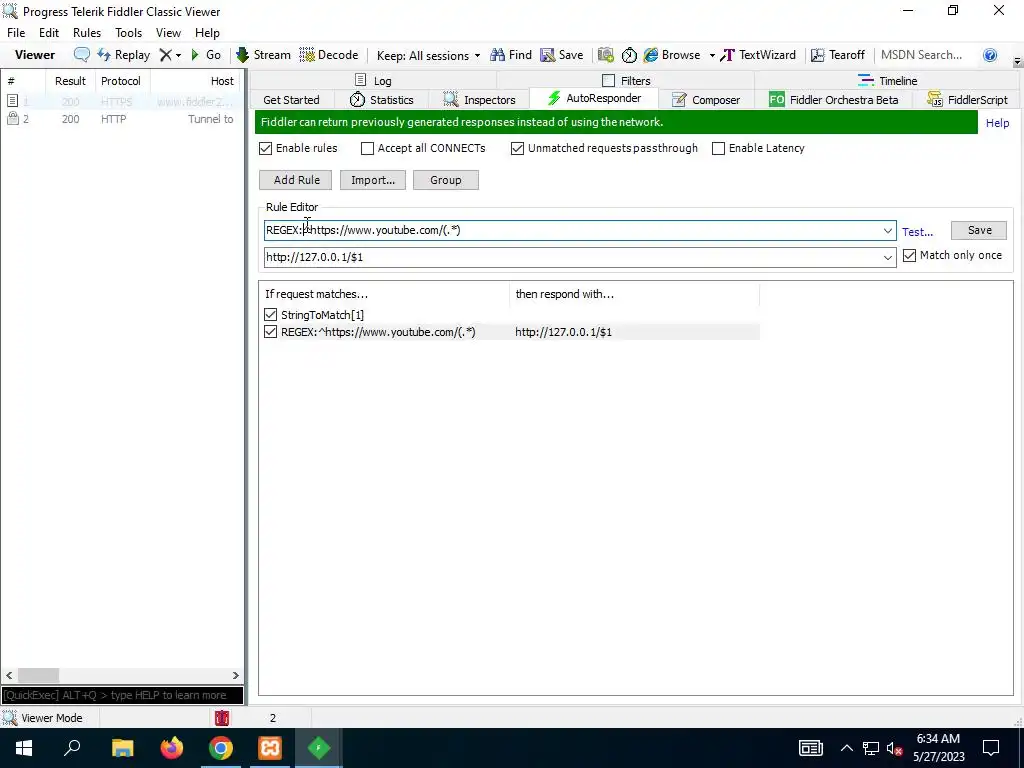
Task: Open Windows Start menu
Action: pos(24,748)
